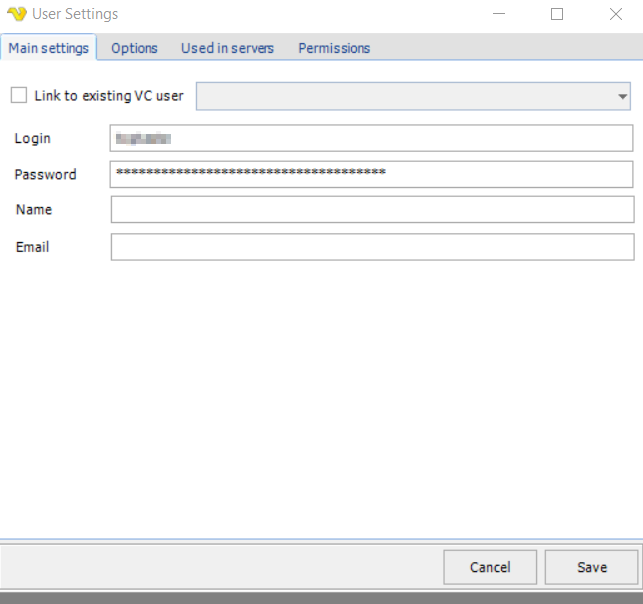Close the User Settings dialog
Image resolution: width=643 pixels, height=604 pixels.
(x=616, y=14)
